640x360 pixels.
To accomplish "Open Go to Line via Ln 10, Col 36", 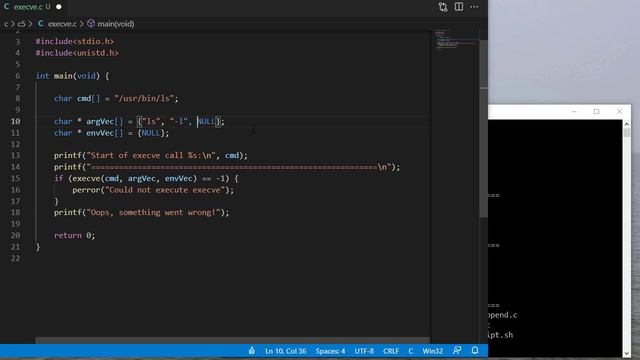I will (x=286, y=351).
